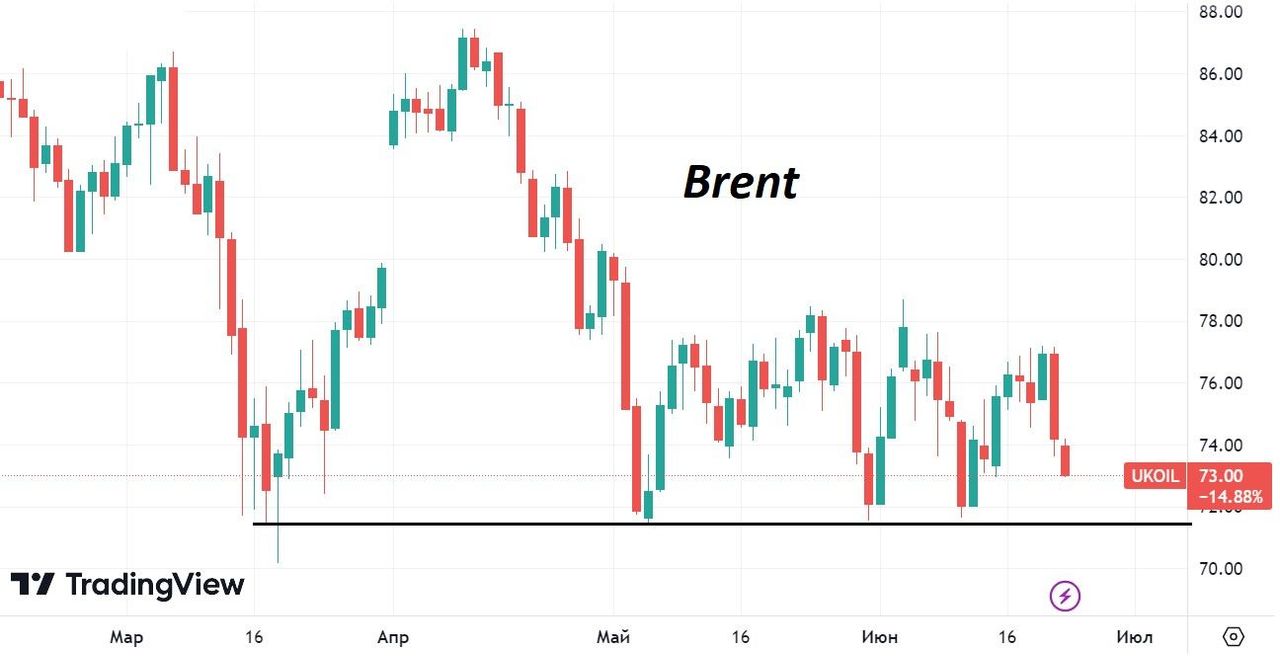Click the Мар label on time axis
This screenshot has width=1280, height=658.
127,637
